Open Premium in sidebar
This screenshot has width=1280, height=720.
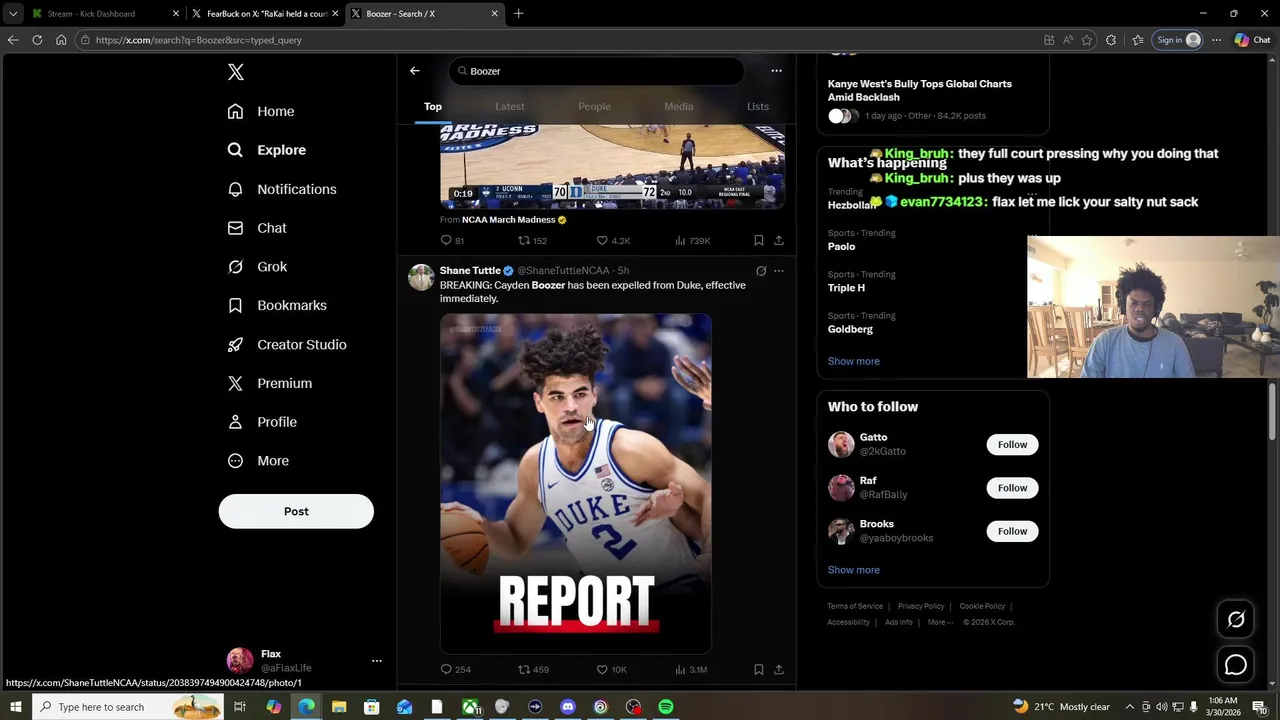pos(270,383)
